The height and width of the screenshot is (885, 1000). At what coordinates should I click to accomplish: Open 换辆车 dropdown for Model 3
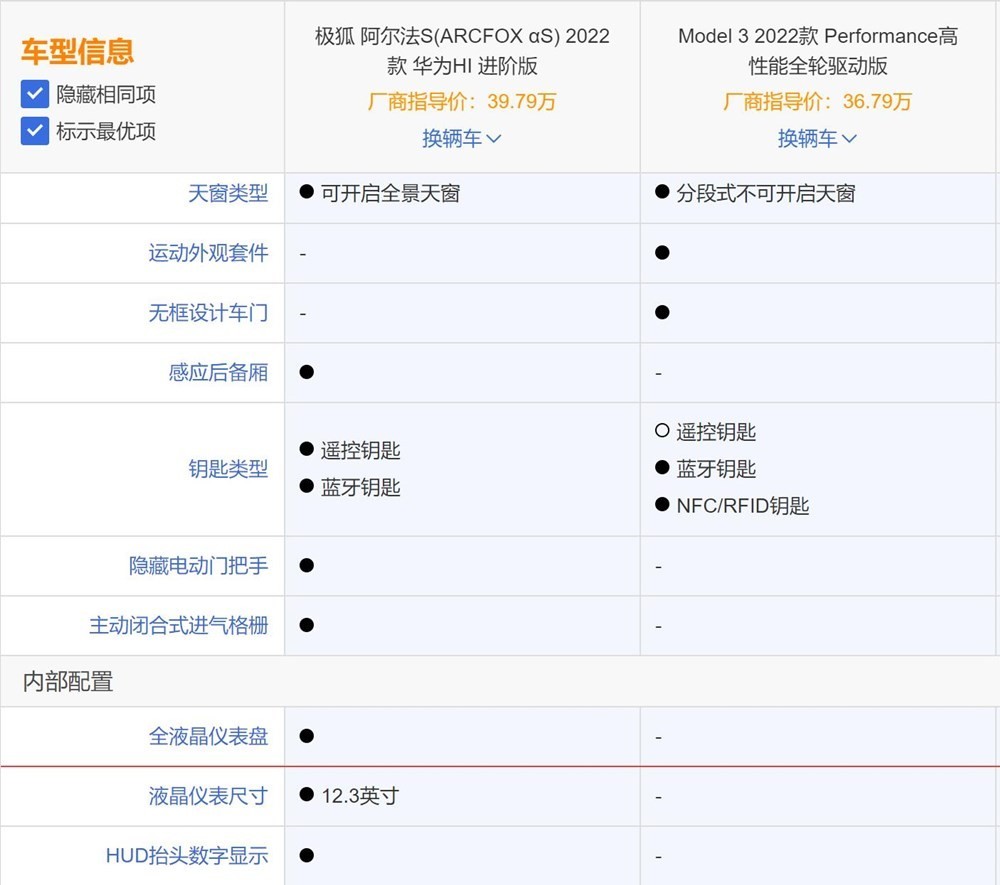pos(817,138)
